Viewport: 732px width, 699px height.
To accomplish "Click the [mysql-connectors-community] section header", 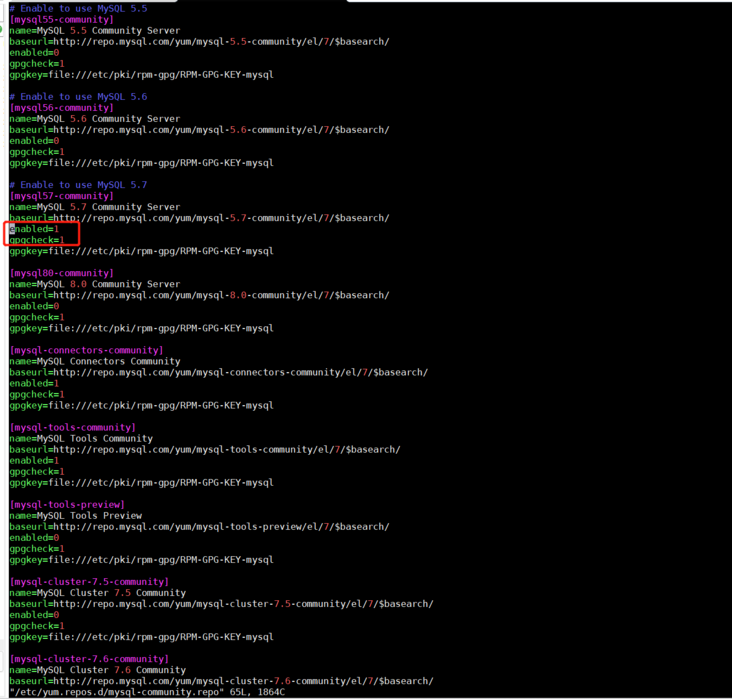I will [x=86, y=350].
